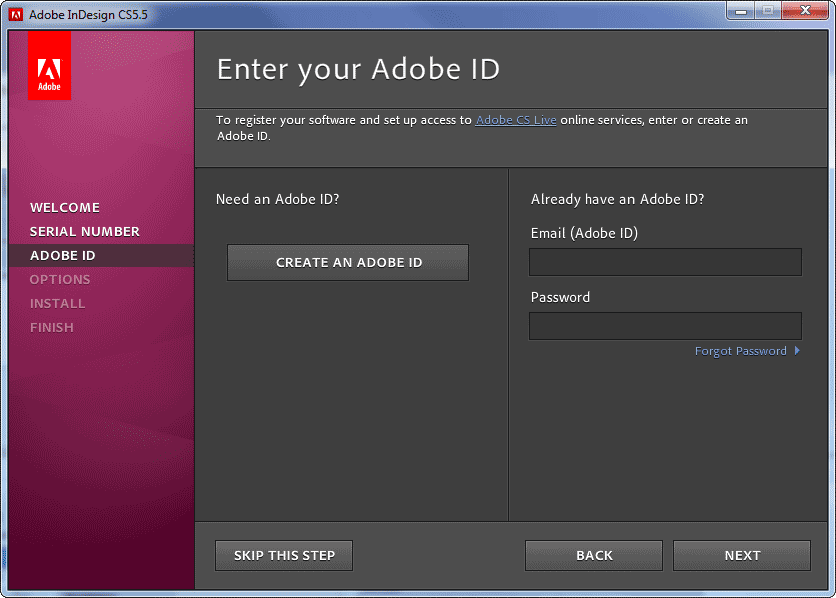This screenshot has height=598, width=836.
Task: Click the 'Need an Adobe ID?' text
Action: tap(277, 199)
